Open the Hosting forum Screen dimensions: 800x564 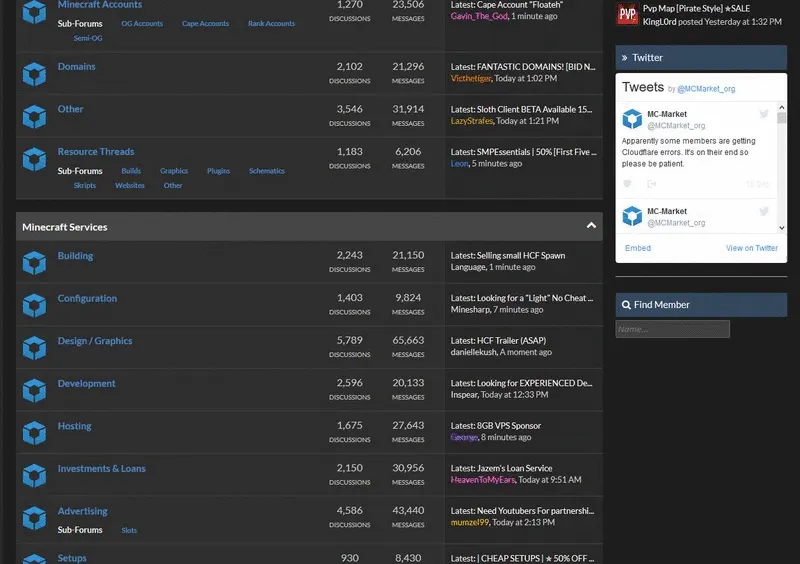(74, 426)
